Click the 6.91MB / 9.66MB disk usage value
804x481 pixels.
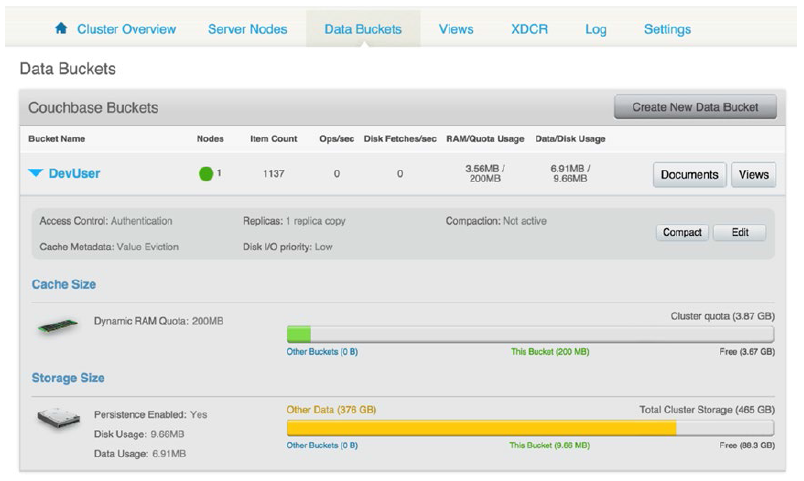[570, 173]
